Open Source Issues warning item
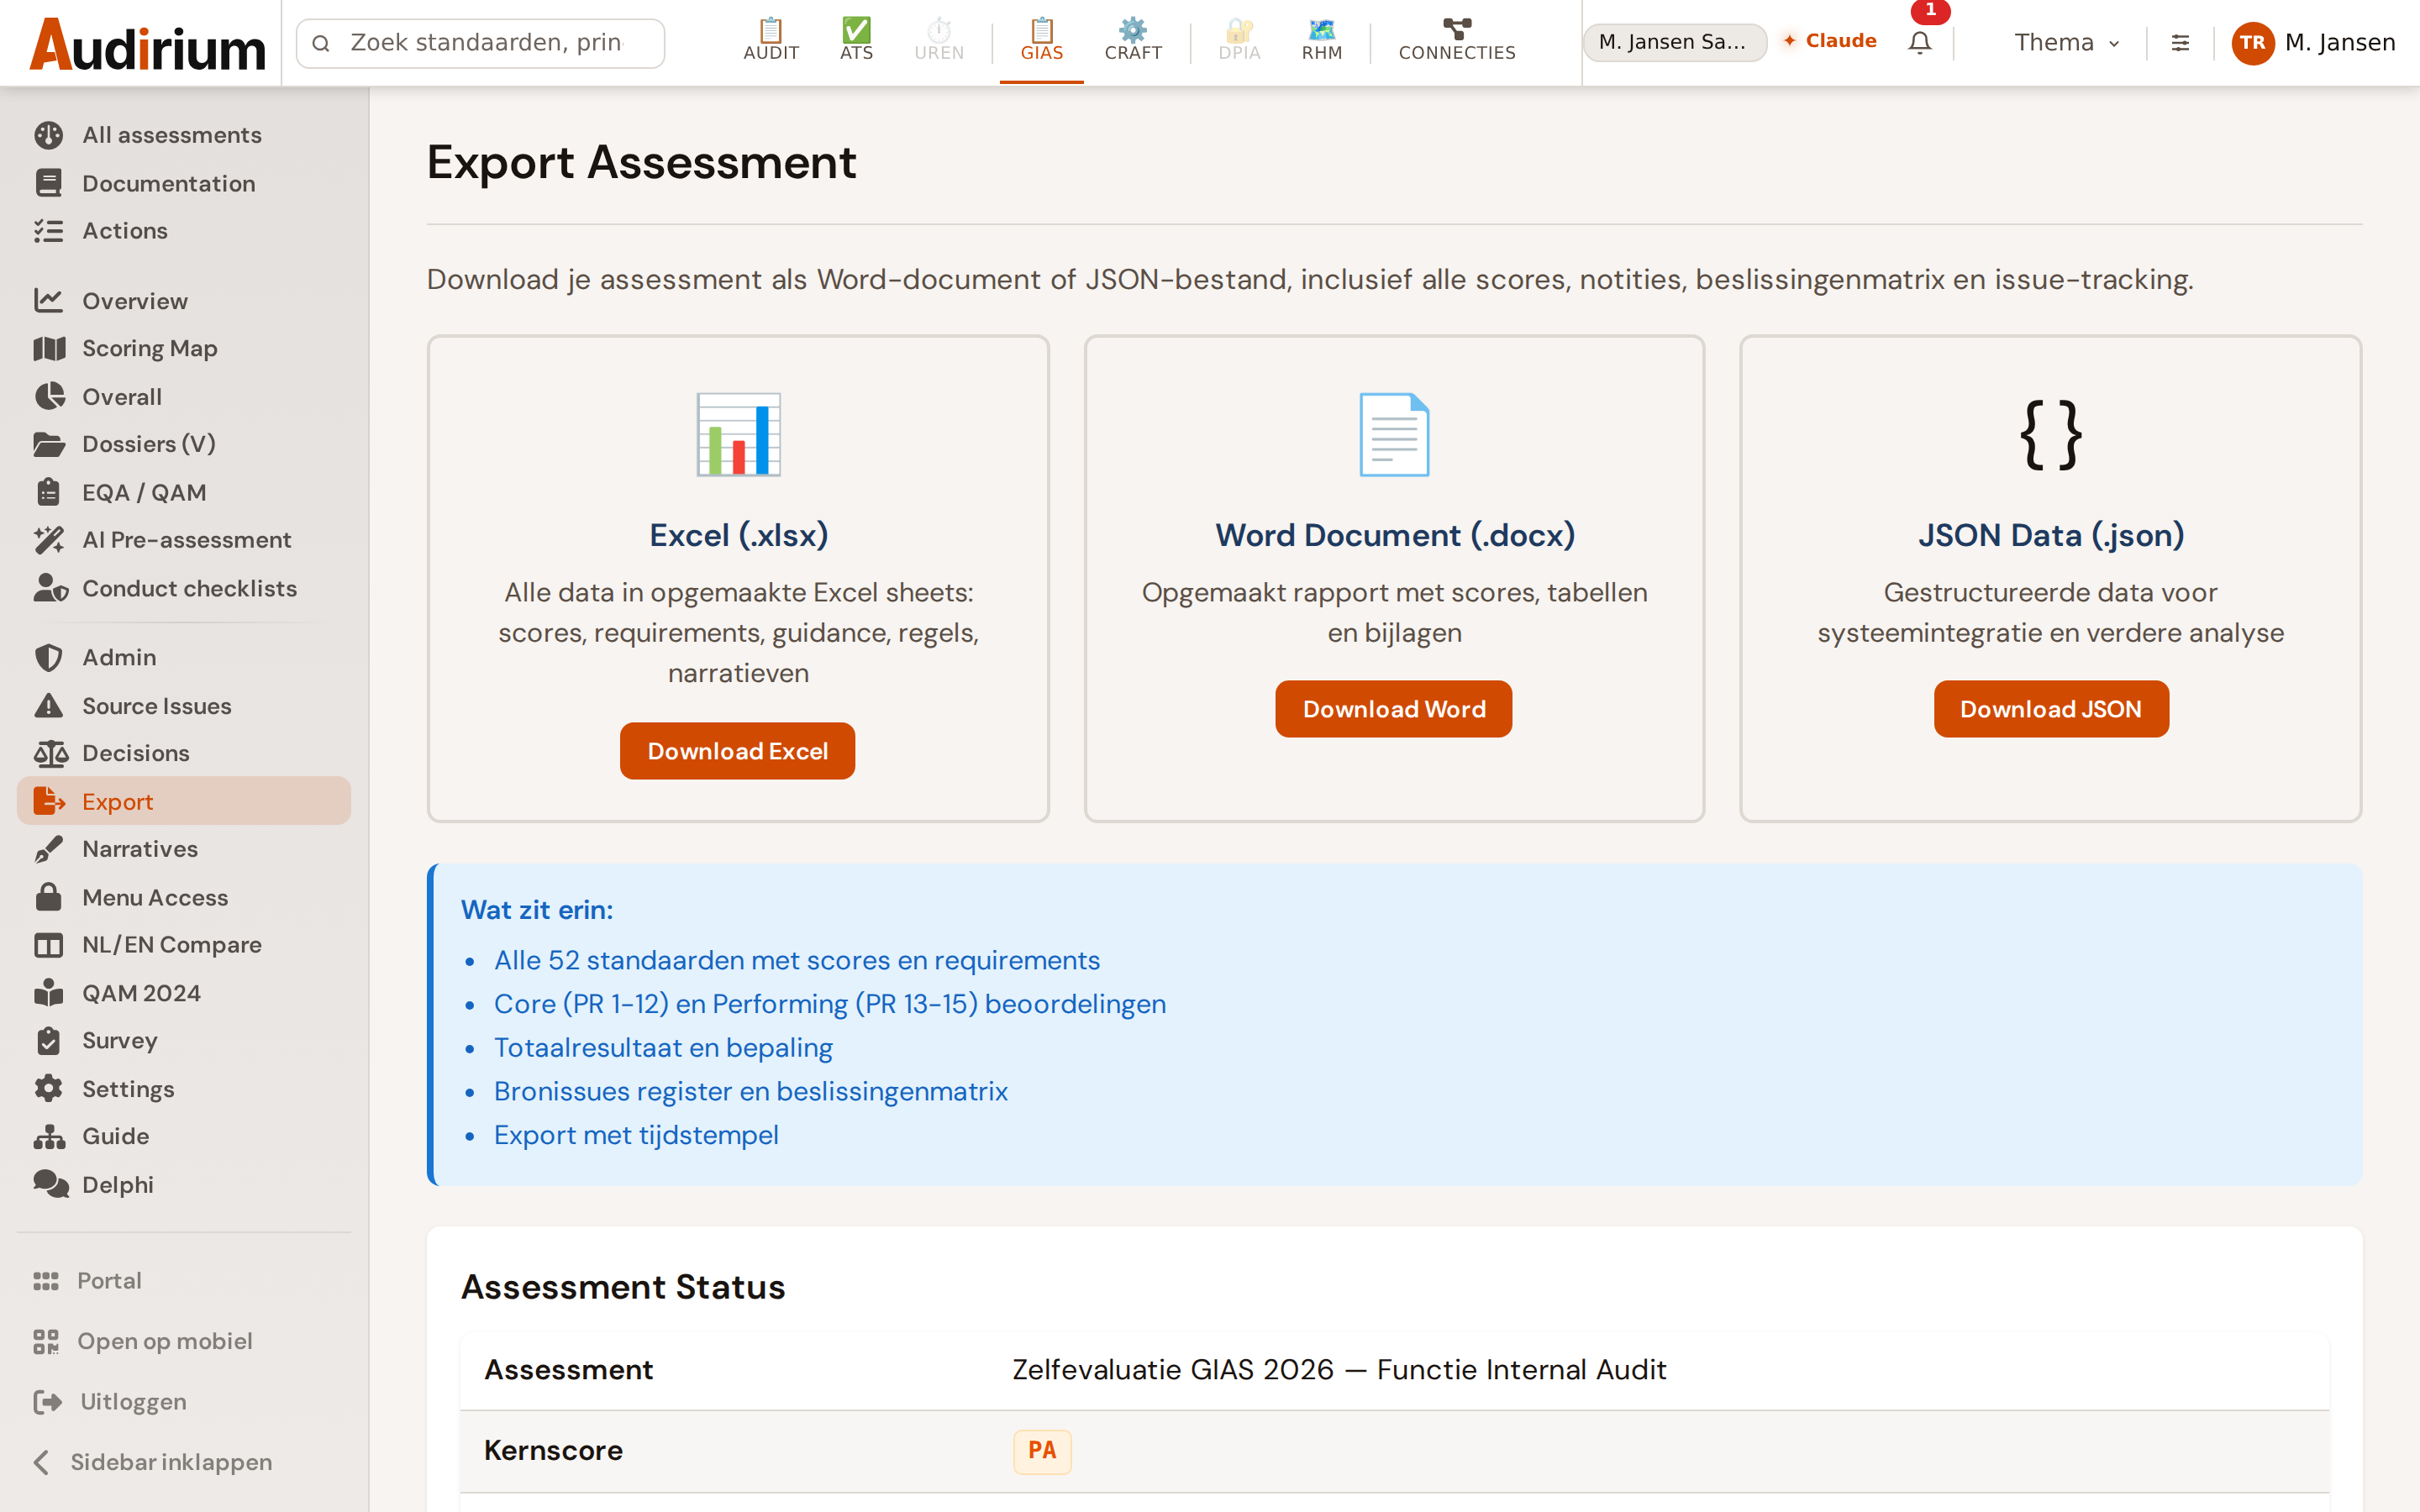The height and width of the screenshot is (1512, 2420). point(184,705)
